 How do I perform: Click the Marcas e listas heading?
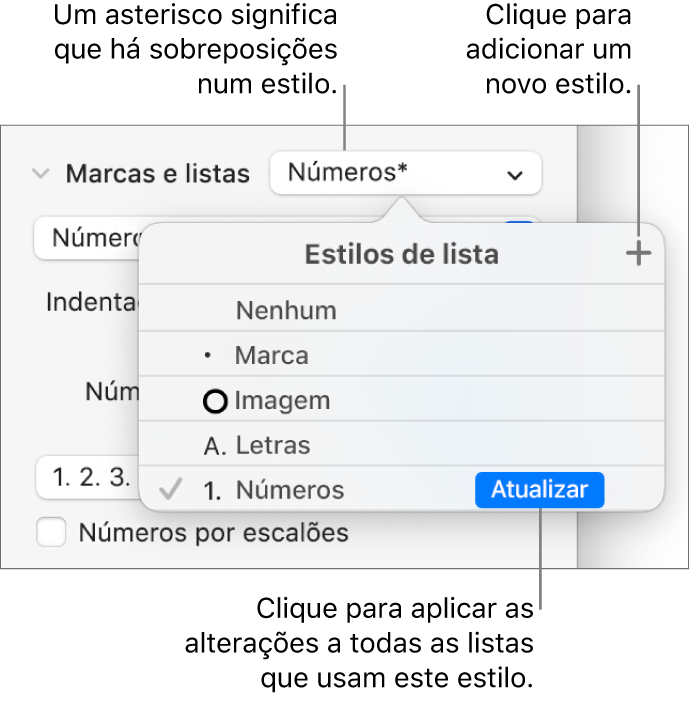coord(157,174)
